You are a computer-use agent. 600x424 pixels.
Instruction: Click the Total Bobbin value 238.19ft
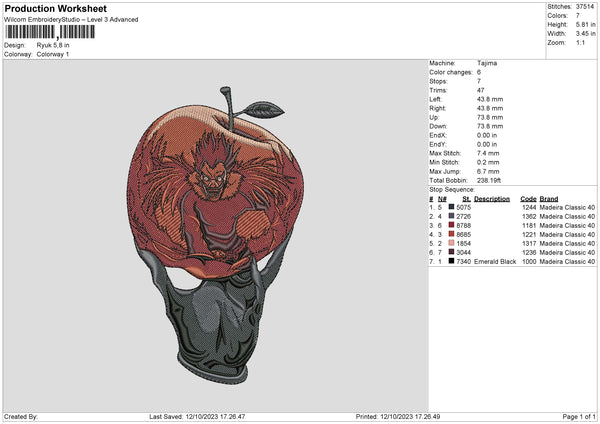tap(489, 180)
